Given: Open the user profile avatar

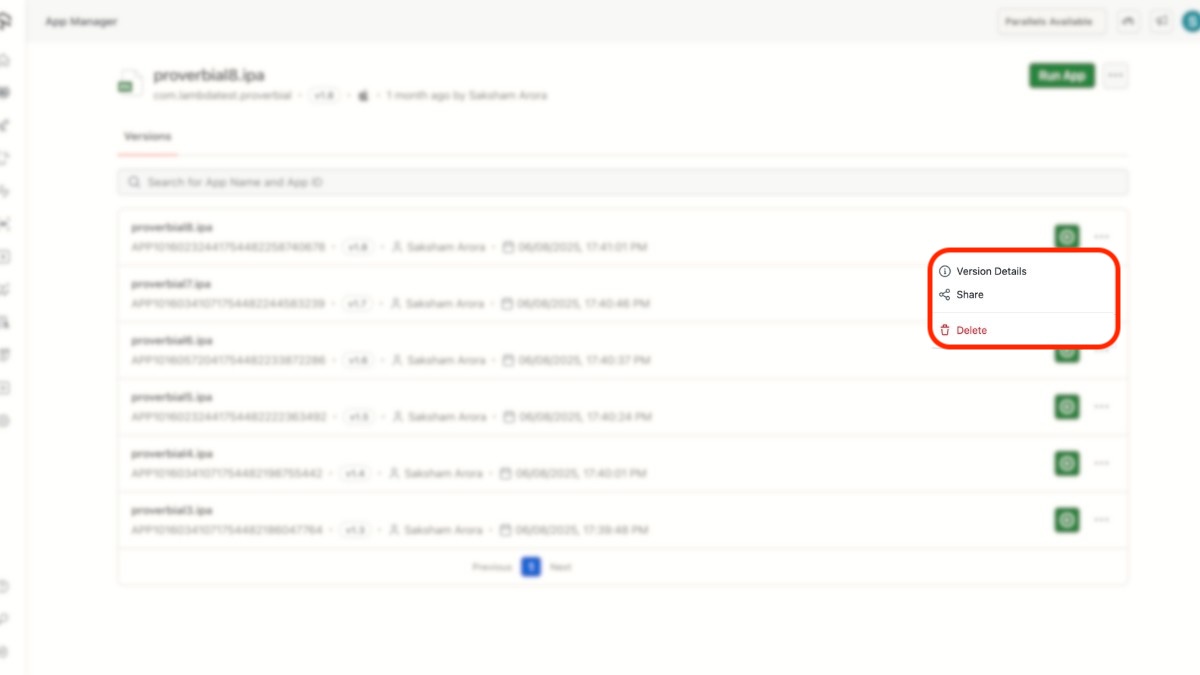Looking at the screenshot, I should click(x=1188, y=21).
